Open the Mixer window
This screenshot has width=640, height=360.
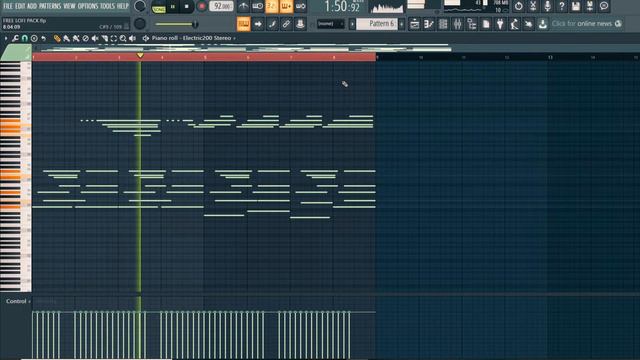click(x=457, y=24)
